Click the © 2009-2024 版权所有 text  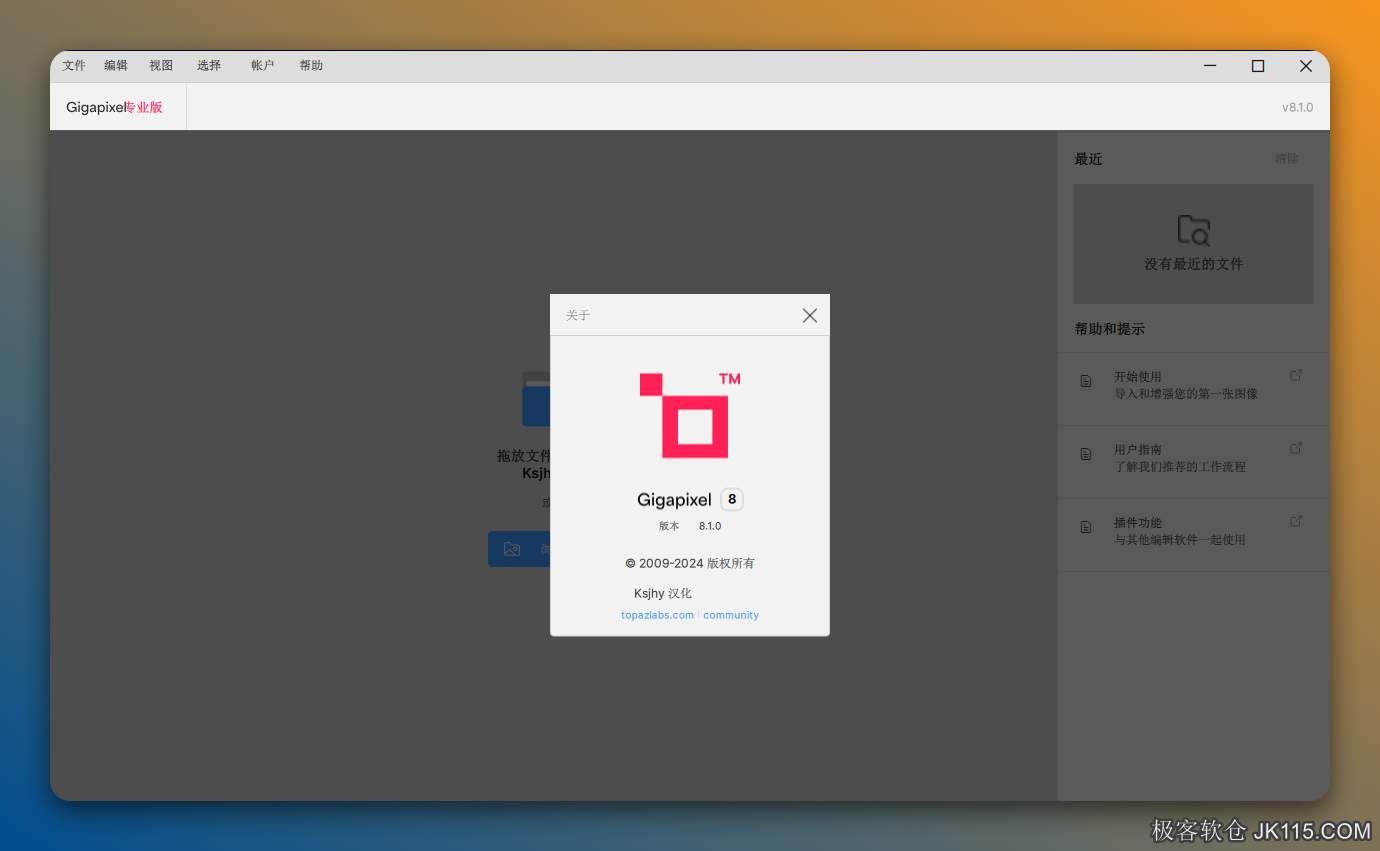tap(690, 563)
